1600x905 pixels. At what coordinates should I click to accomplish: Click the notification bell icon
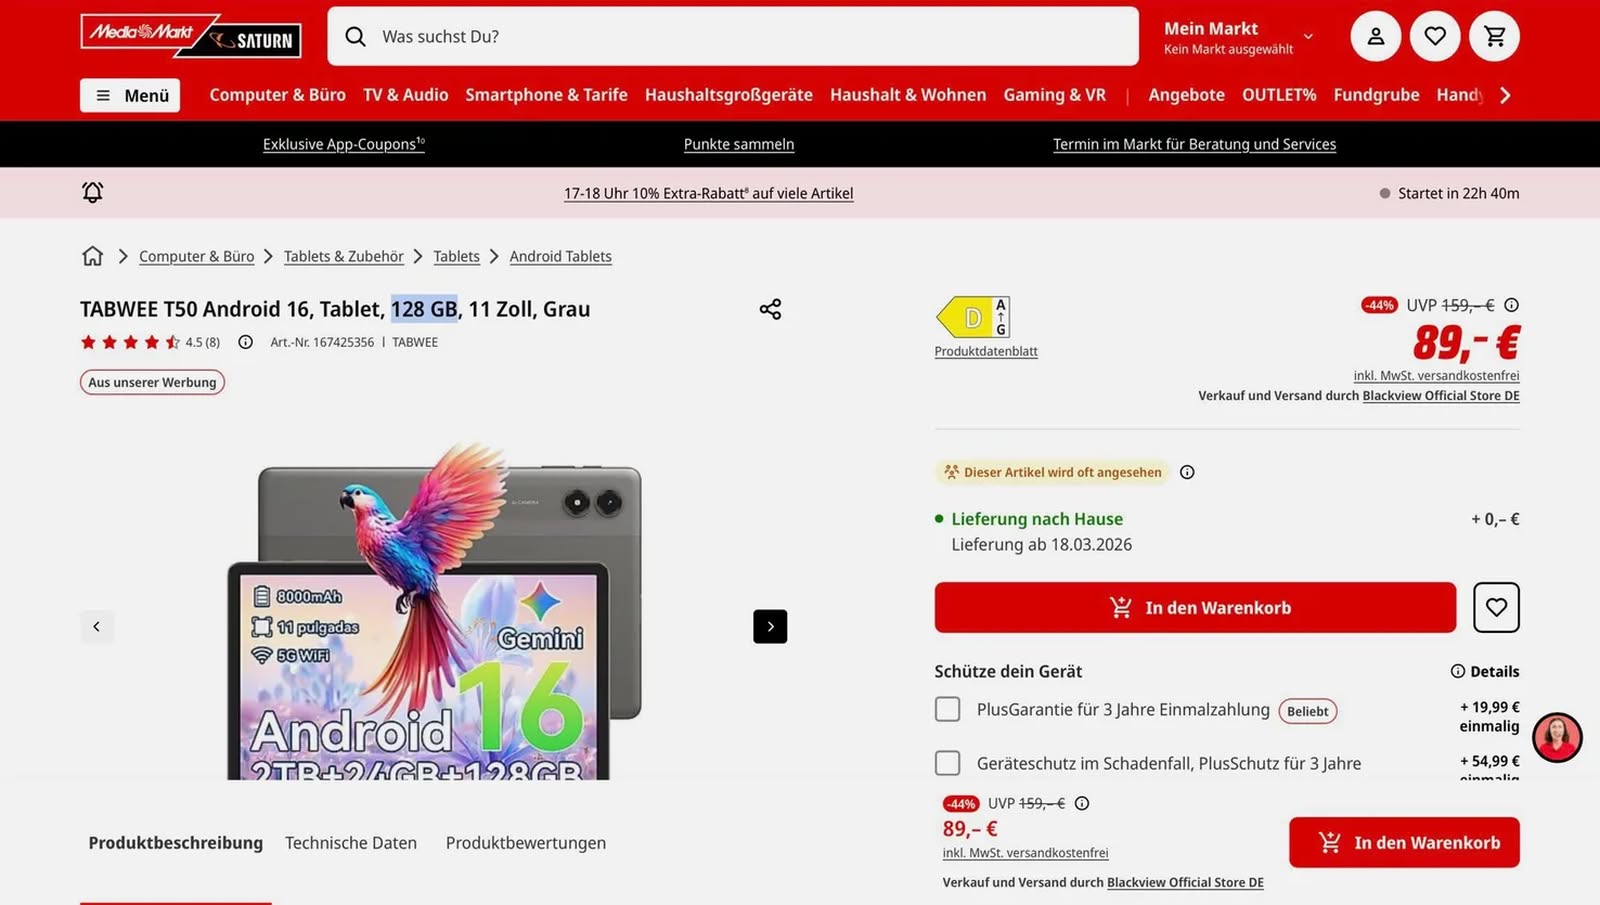[92, 192]
